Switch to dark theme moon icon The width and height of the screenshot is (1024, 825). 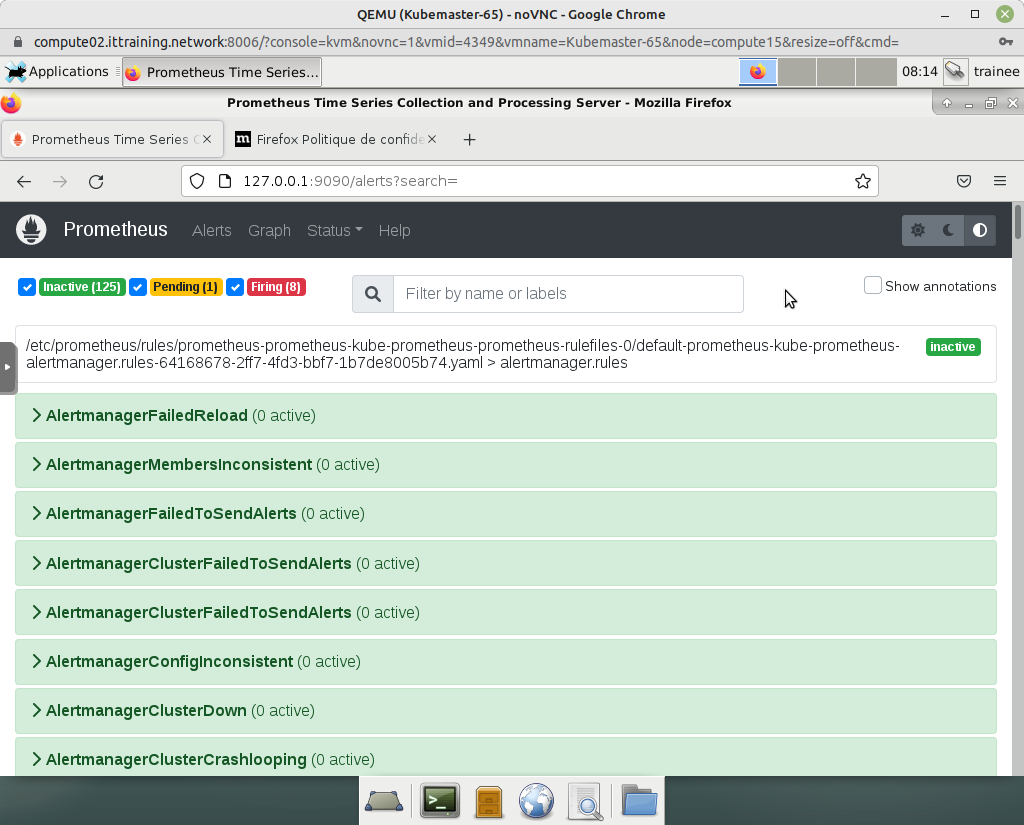(949, 230)
